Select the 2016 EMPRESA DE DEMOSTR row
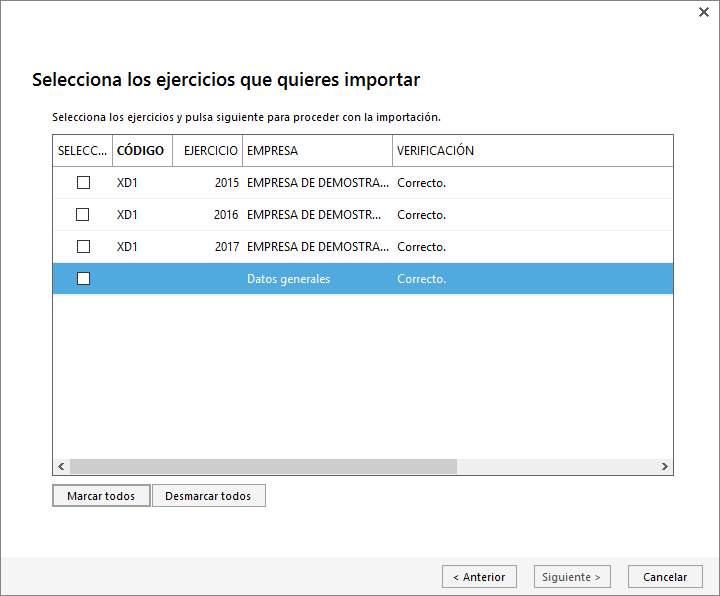Screen dimensions: 720x596 coord(313,215)
